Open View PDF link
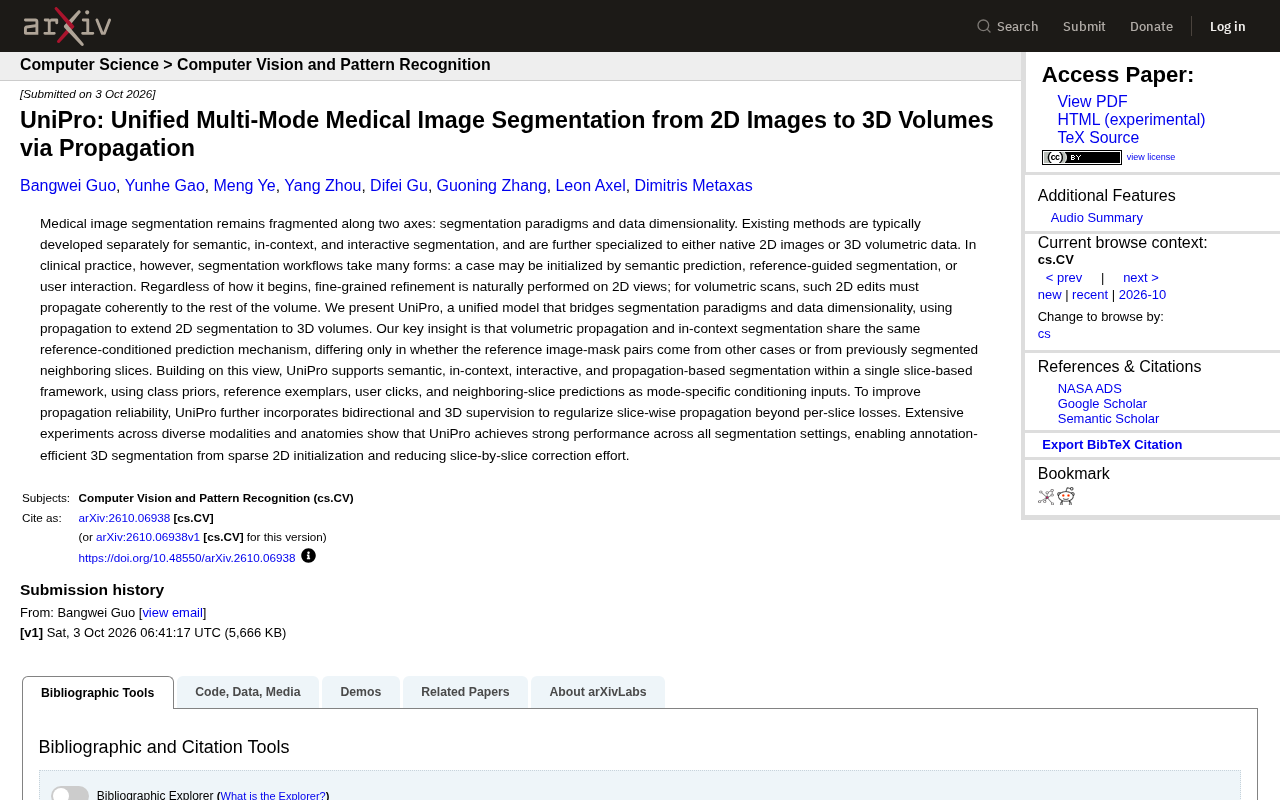 pyautogui.click(x=1092, y=102)
